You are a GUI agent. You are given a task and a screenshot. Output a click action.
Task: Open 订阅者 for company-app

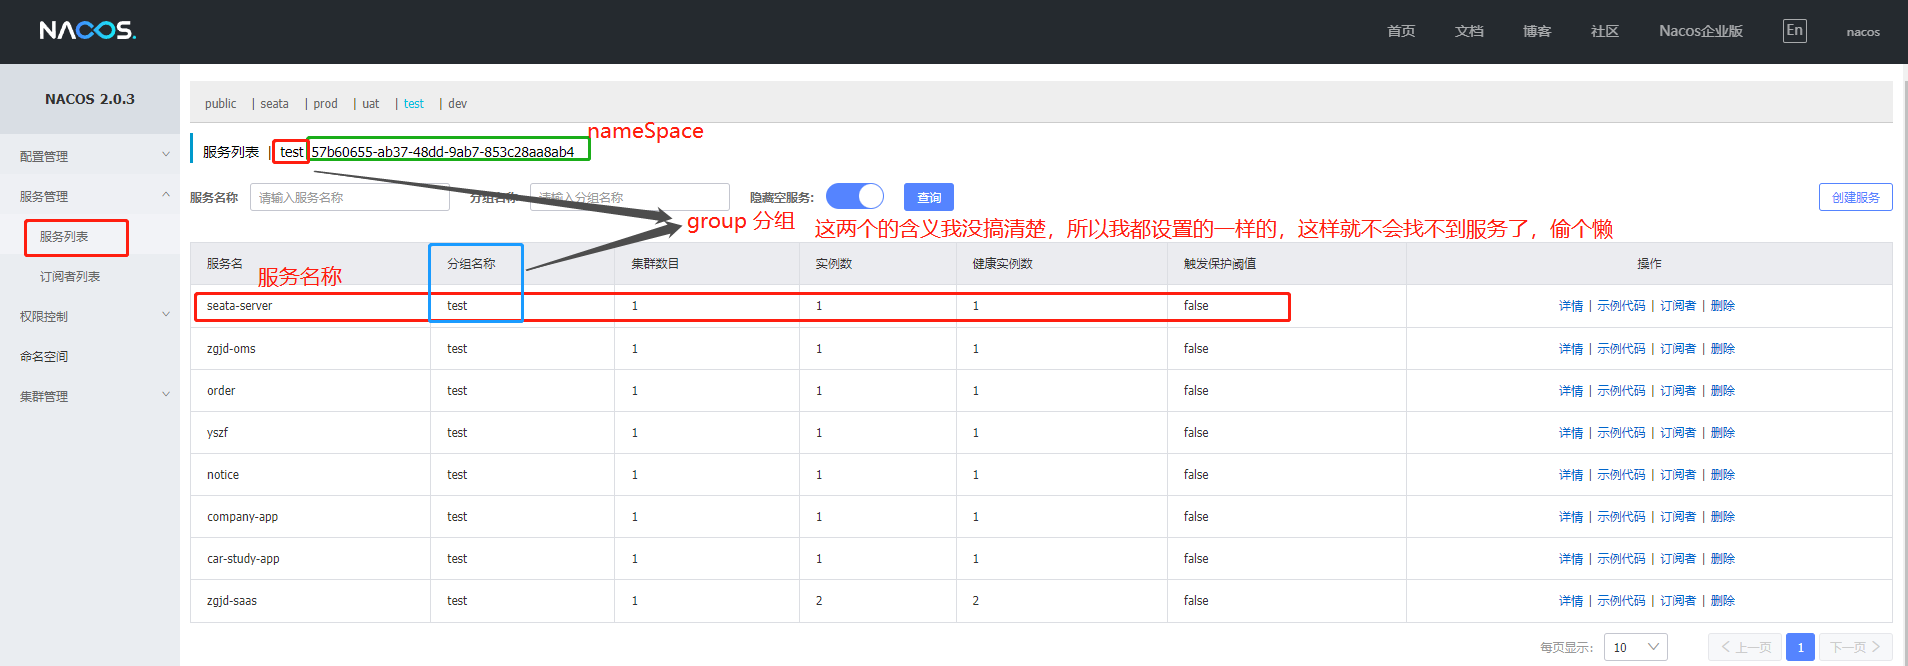click(1678, 517)
